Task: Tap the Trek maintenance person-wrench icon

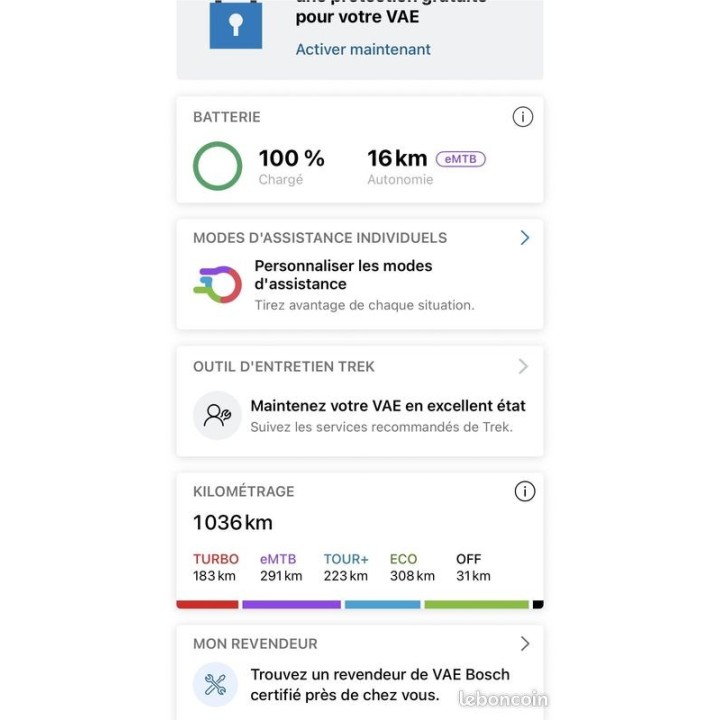Action: [217, 415]
